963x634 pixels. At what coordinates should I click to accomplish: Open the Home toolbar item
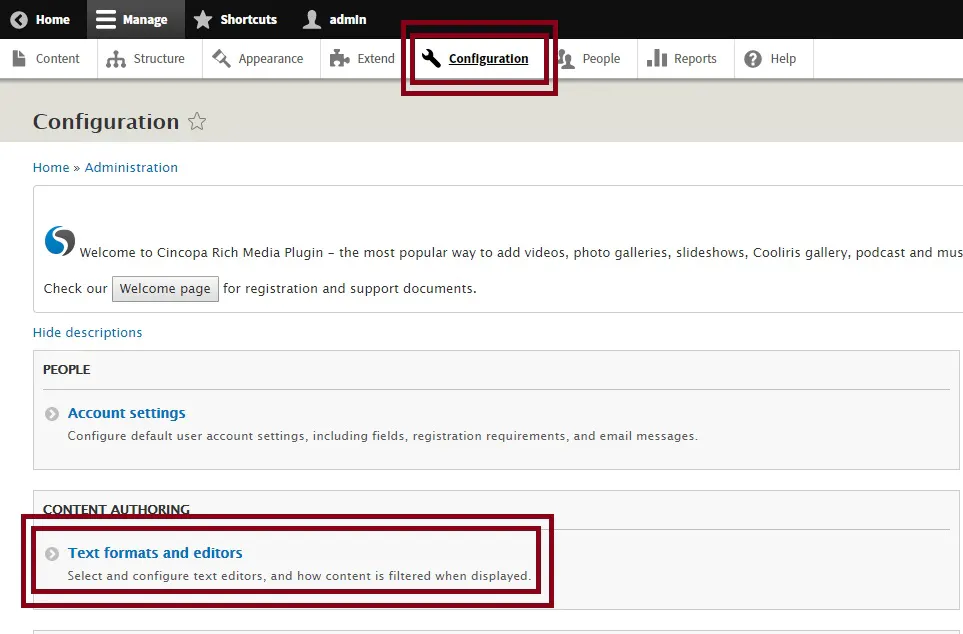point(43,20)
